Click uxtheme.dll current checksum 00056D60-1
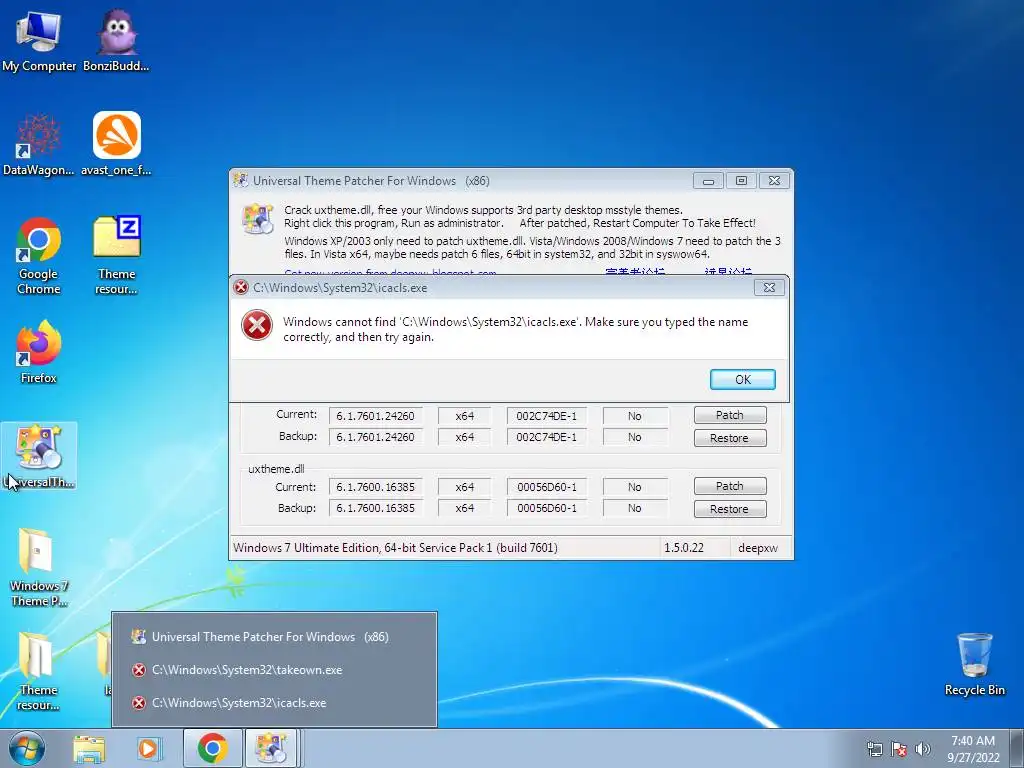 (x=547, y=487)
